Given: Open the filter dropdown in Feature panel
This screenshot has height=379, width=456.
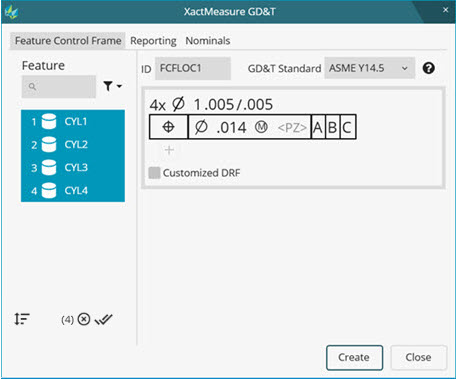Looking at the screenshot, I should click(112, 86).
